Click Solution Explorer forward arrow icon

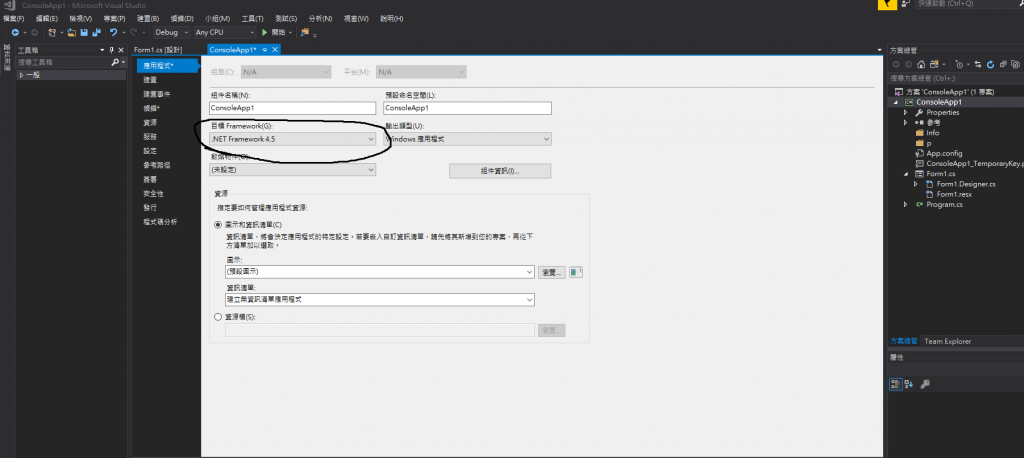tap(908, 64)
